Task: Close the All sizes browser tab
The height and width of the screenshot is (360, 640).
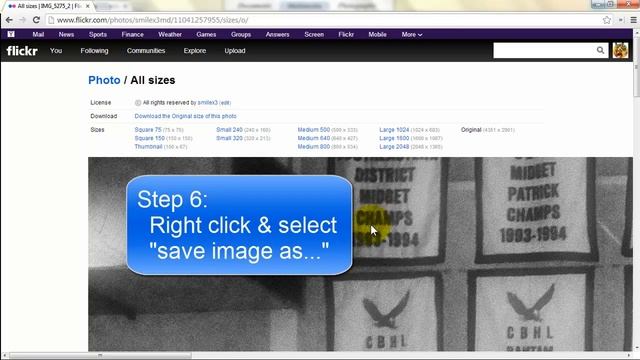Action: (87, 6)
